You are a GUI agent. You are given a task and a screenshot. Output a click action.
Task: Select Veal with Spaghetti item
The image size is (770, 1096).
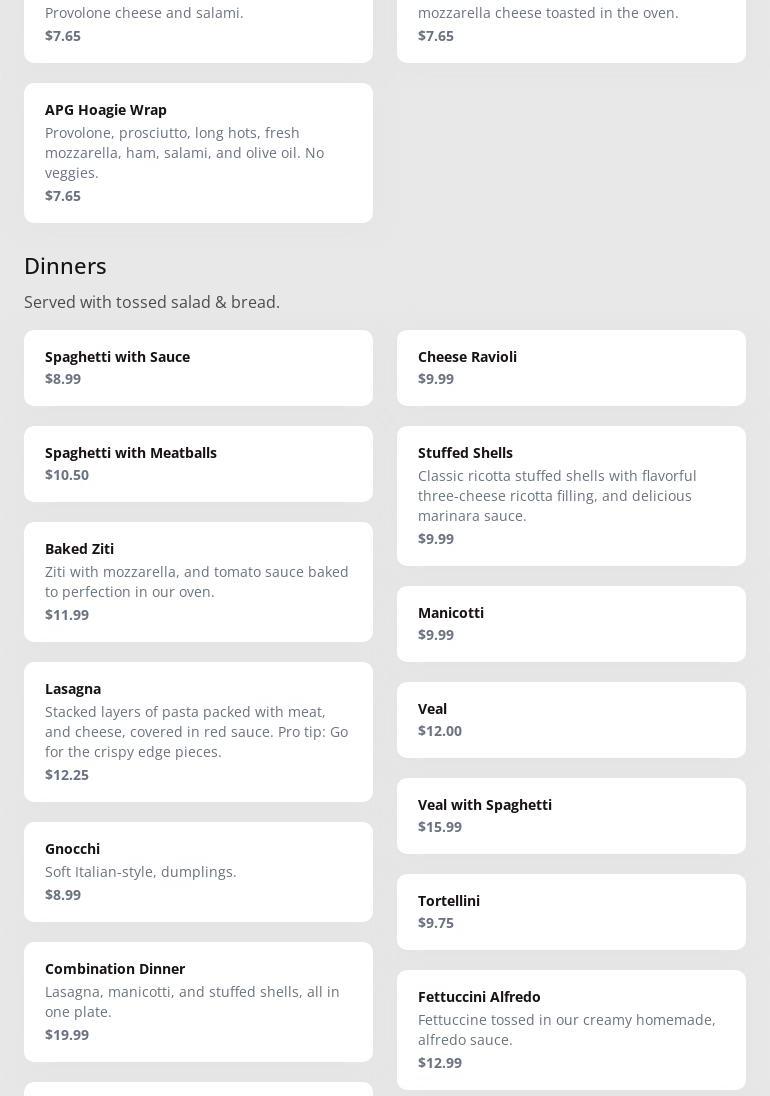pos(571,815)
